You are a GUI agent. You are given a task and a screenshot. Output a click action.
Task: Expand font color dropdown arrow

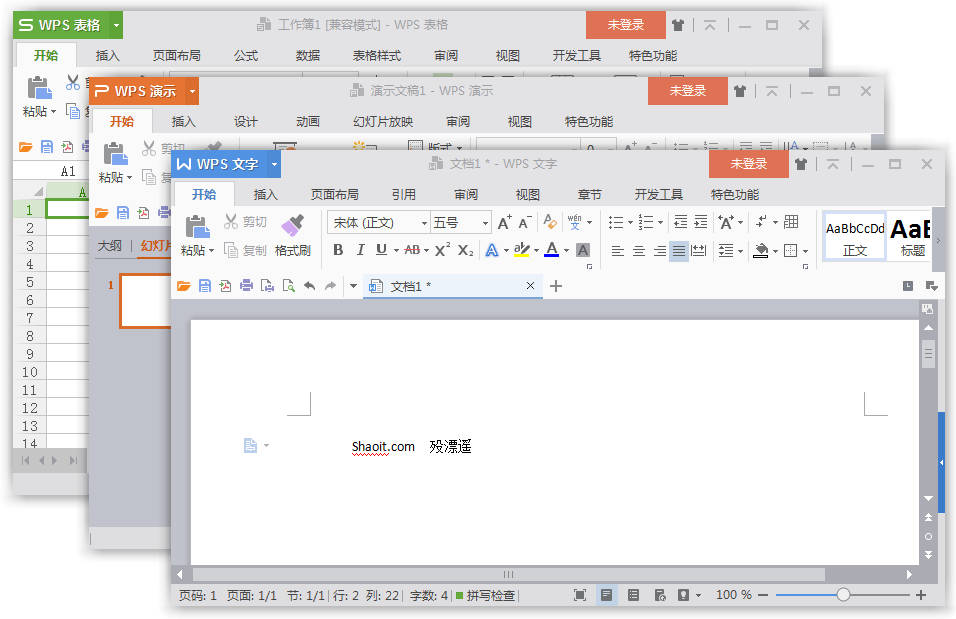566,251
